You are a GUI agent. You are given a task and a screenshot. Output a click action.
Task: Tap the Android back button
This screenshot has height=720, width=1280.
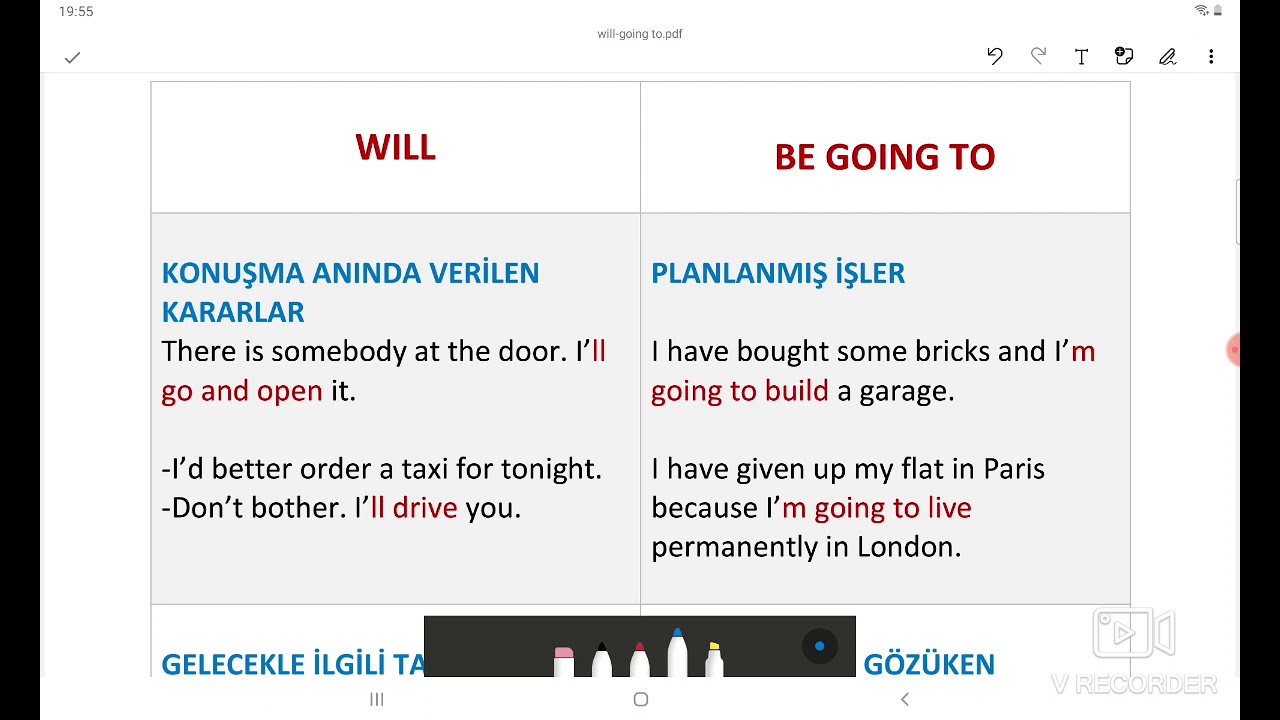(x=905, y=700)
